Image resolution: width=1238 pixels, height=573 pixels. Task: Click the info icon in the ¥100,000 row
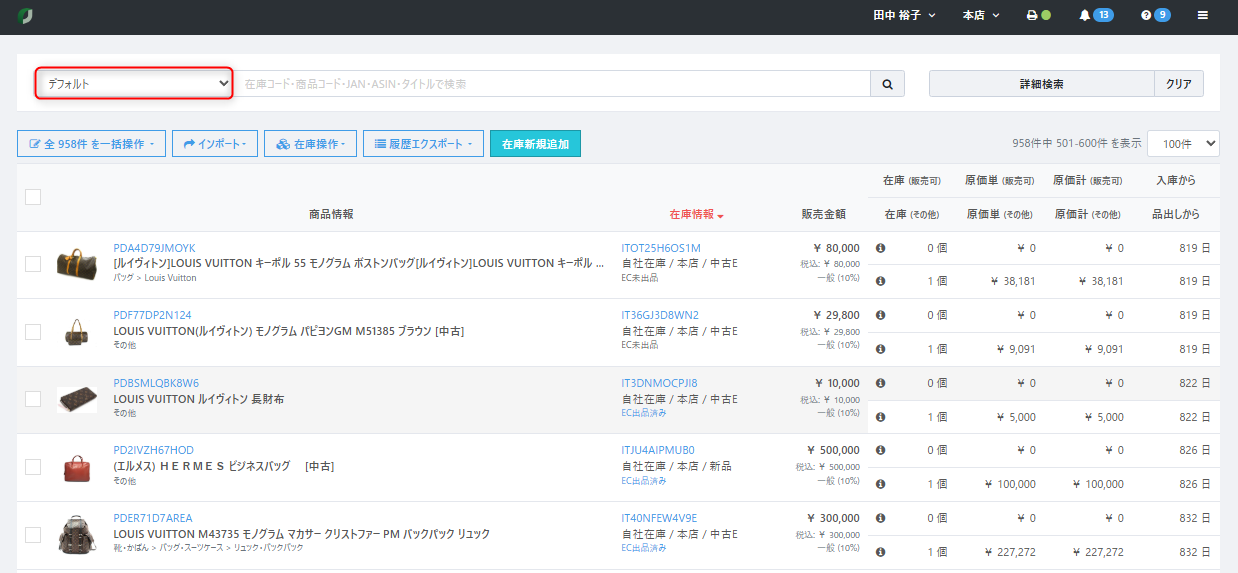(x=881, y=484)
